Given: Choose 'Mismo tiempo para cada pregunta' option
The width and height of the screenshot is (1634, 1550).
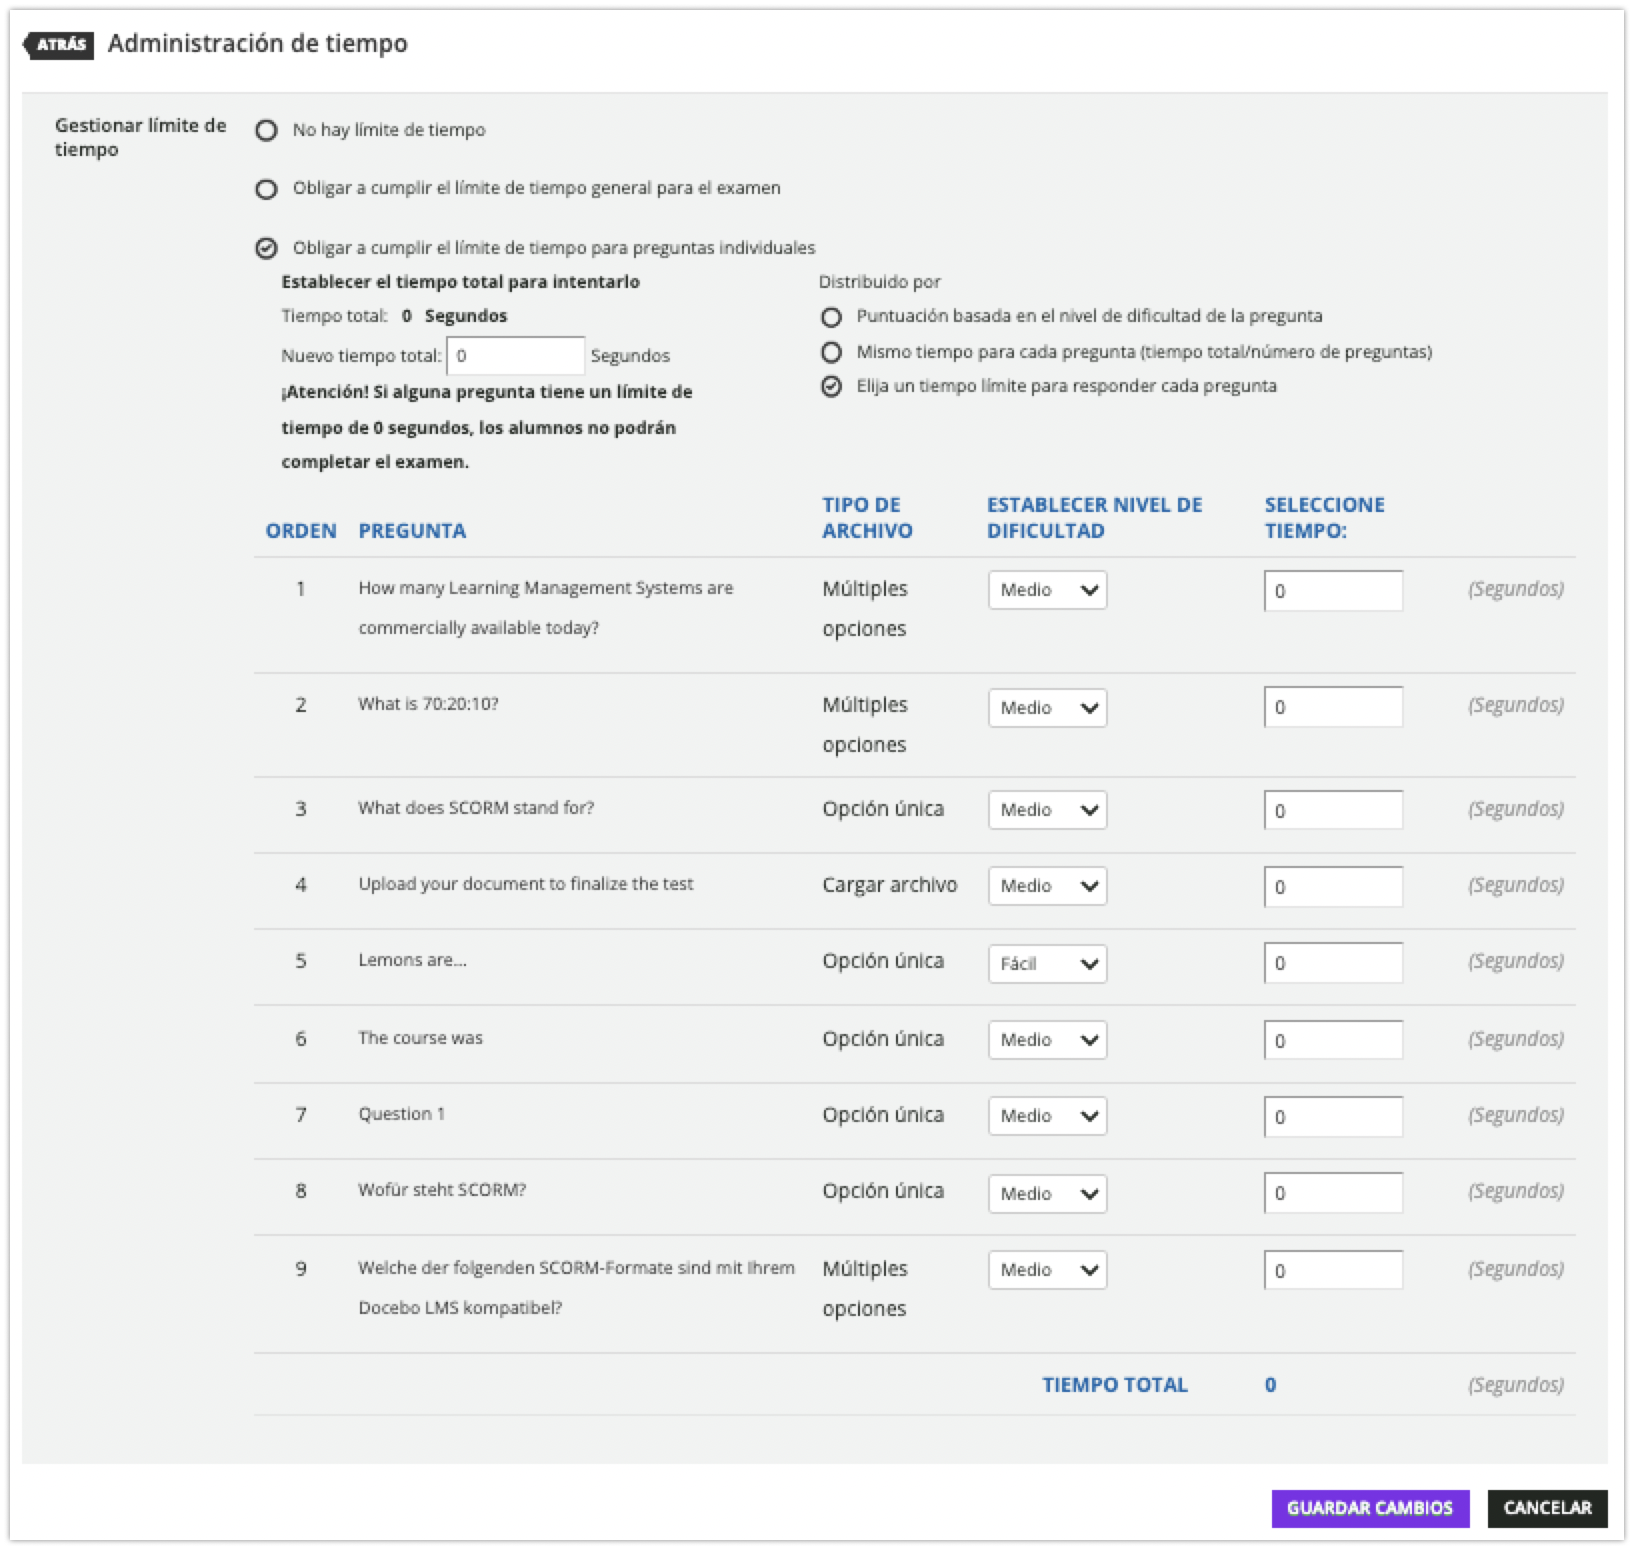Looking at the screenshot, I should [x=831, y=352].
